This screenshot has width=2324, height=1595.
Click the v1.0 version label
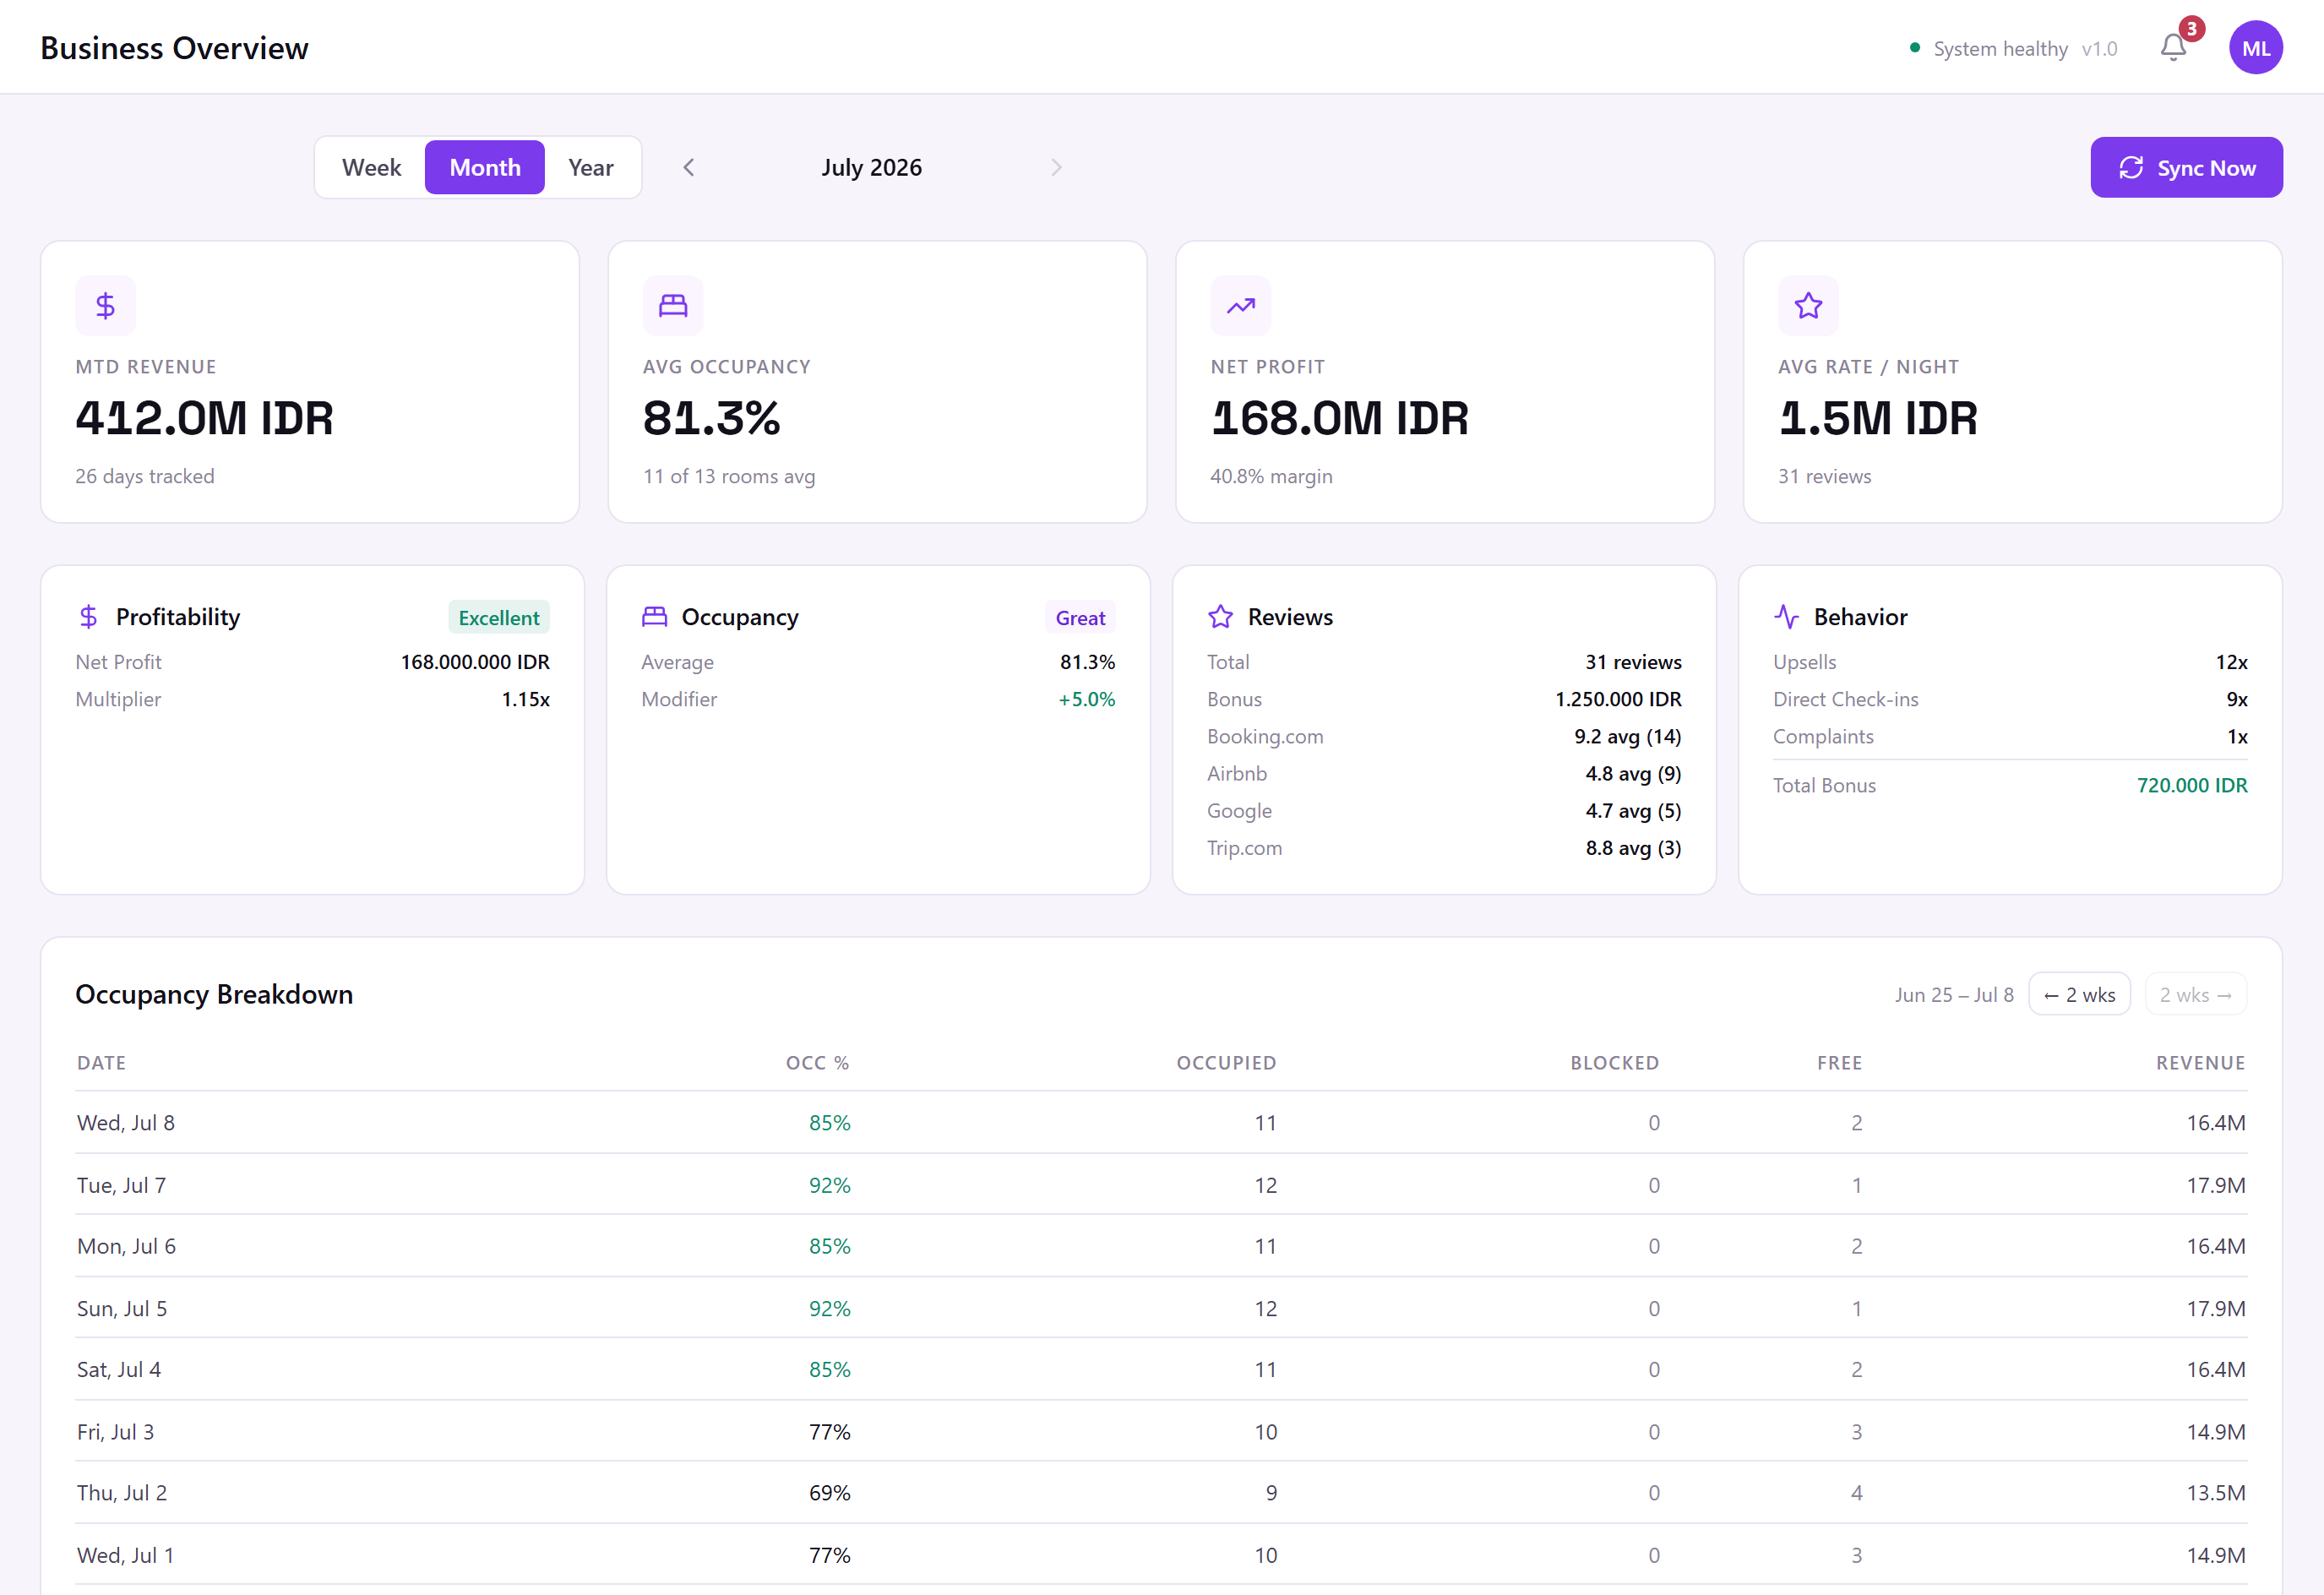[x=2099, y=48]
